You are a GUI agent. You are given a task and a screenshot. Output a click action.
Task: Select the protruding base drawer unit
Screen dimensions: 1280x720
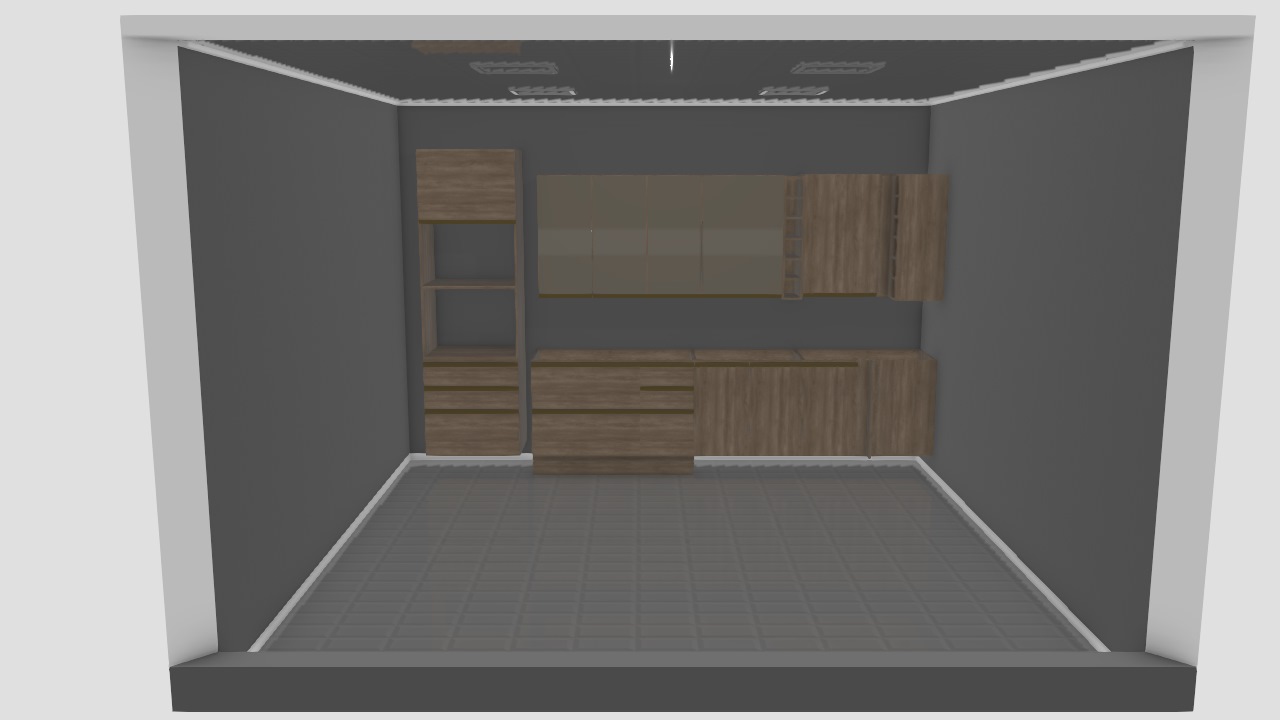[x=612, y=410]
